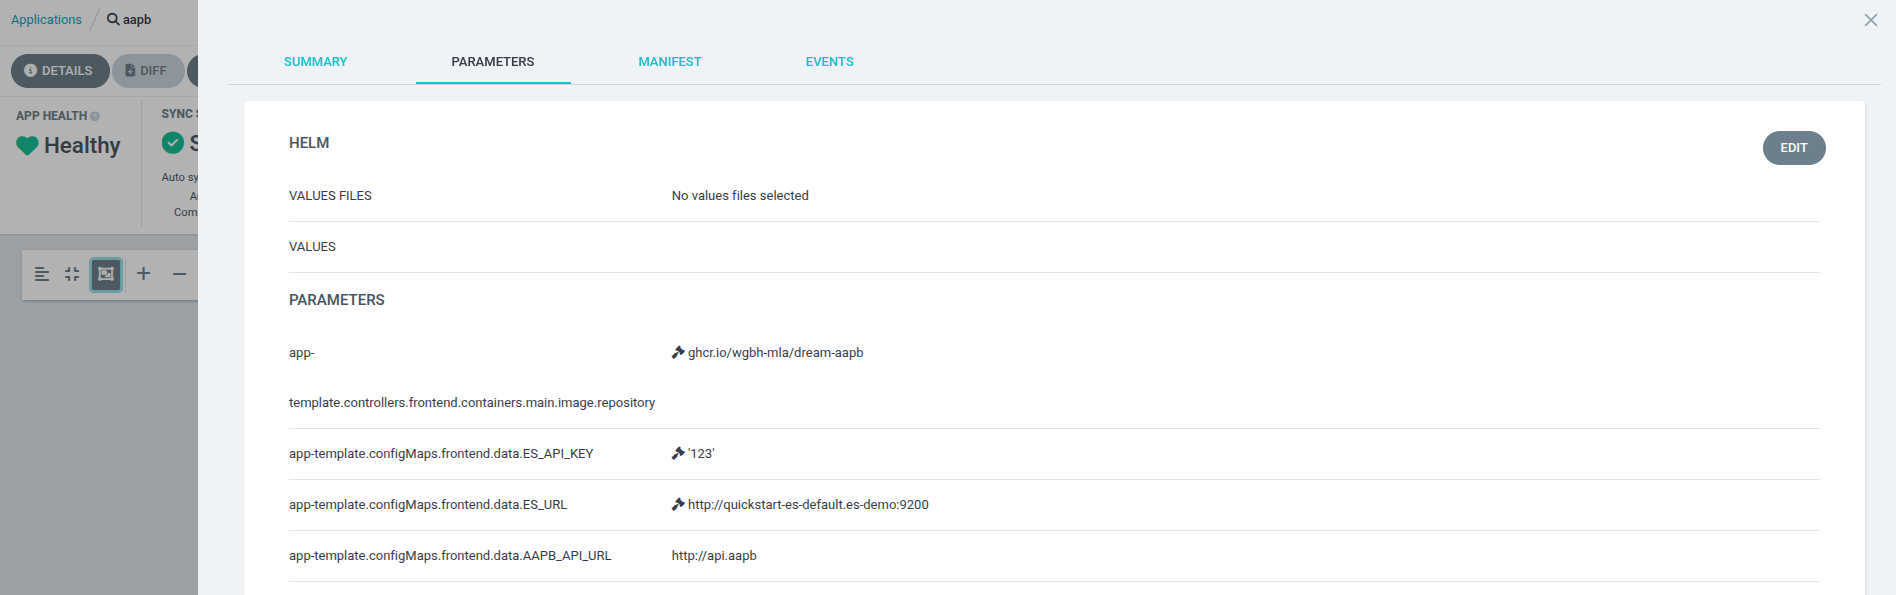The width and height of the screenshot is (1896, 595).
Task: Open the MANIFEST tab
Action: 669,62
